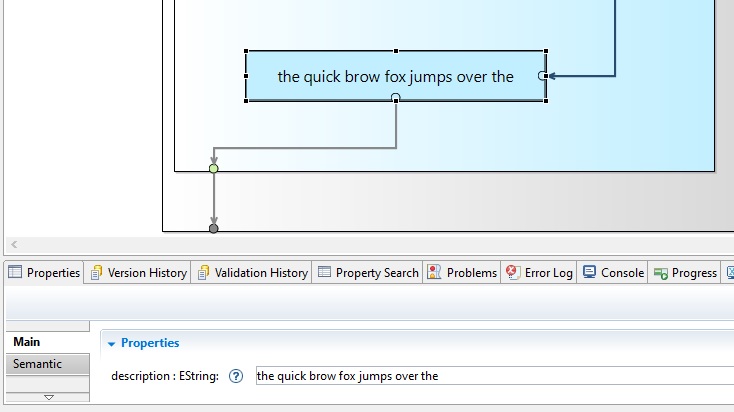Click the Problems tab icon
The width and height of the screenshot is (734, 412).
[434, 272]
